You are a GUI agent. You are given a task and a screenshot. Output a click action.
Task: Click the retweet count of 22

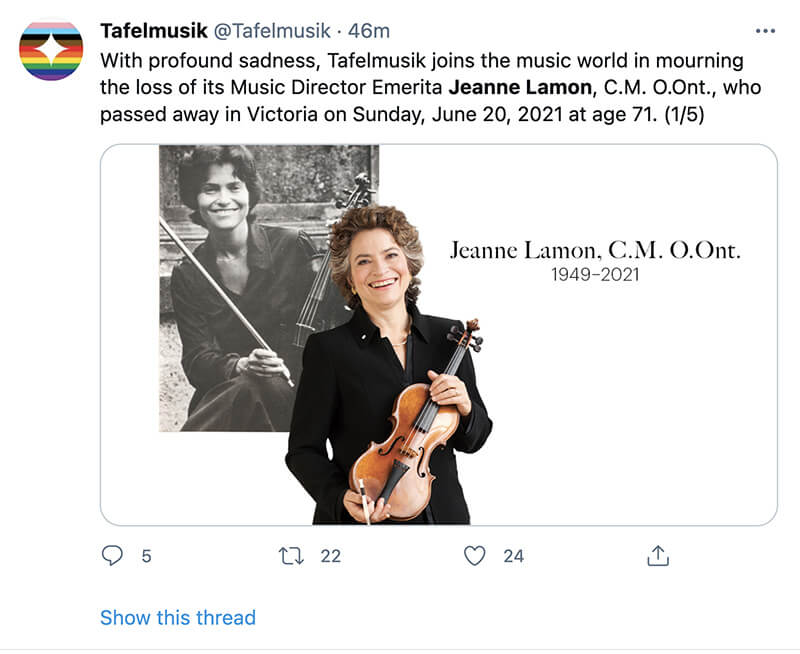pos(331,556)
